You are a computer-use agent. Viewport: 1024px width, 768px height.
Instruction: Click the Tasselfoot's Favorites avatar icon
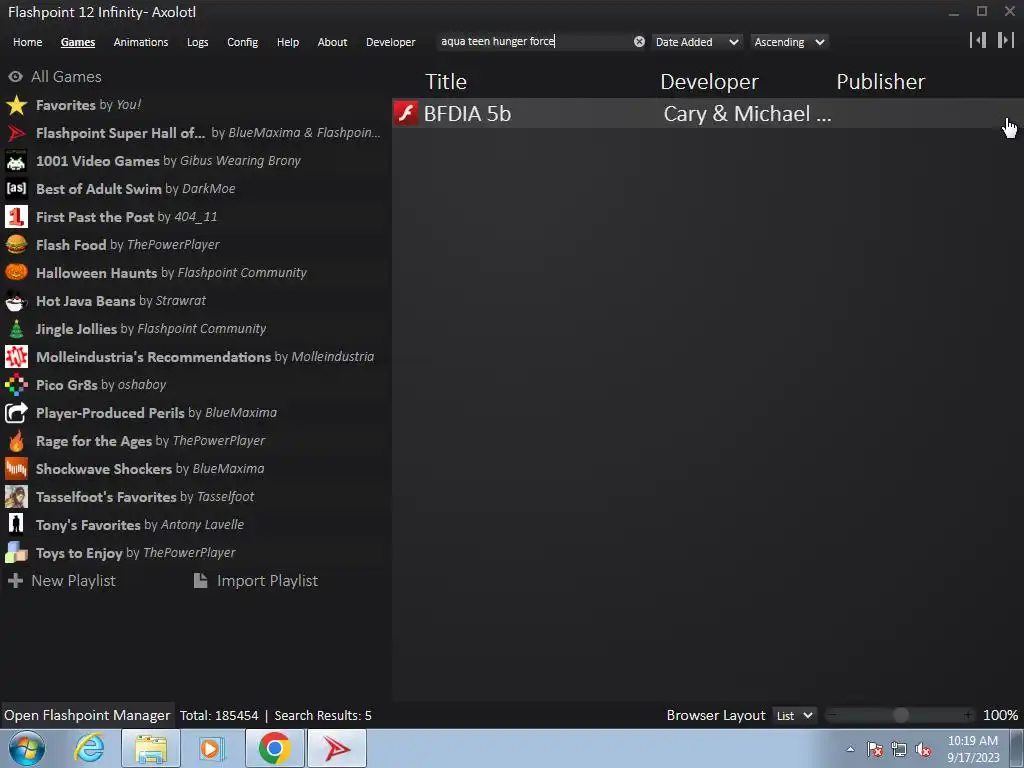(16, 497)
